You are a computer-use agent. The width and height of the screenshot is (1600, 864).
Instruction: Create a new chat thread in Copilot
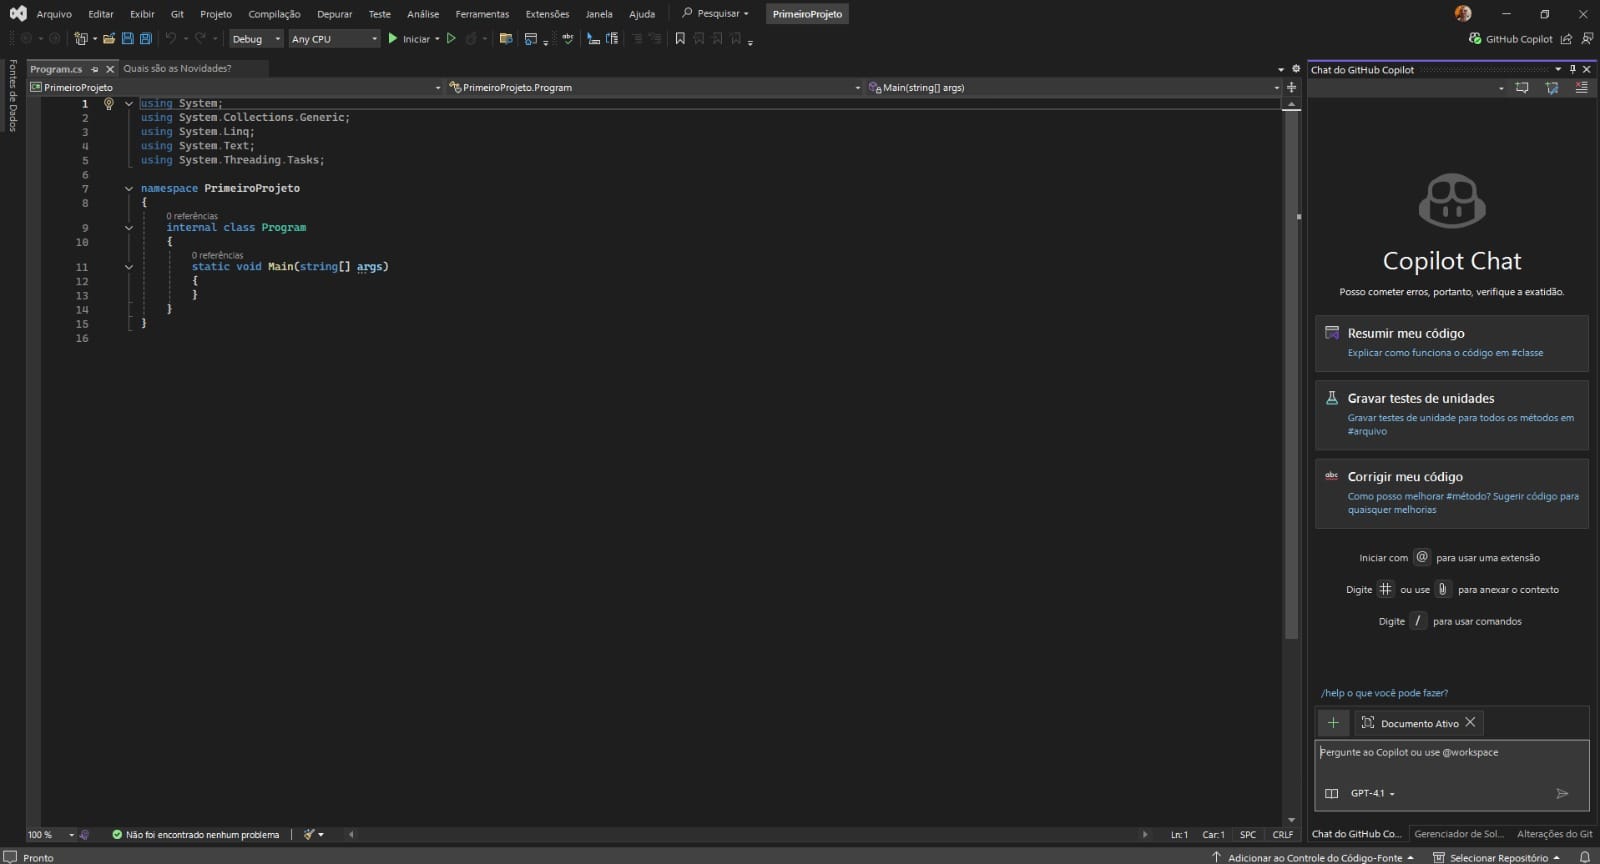tap(1522, 88)
